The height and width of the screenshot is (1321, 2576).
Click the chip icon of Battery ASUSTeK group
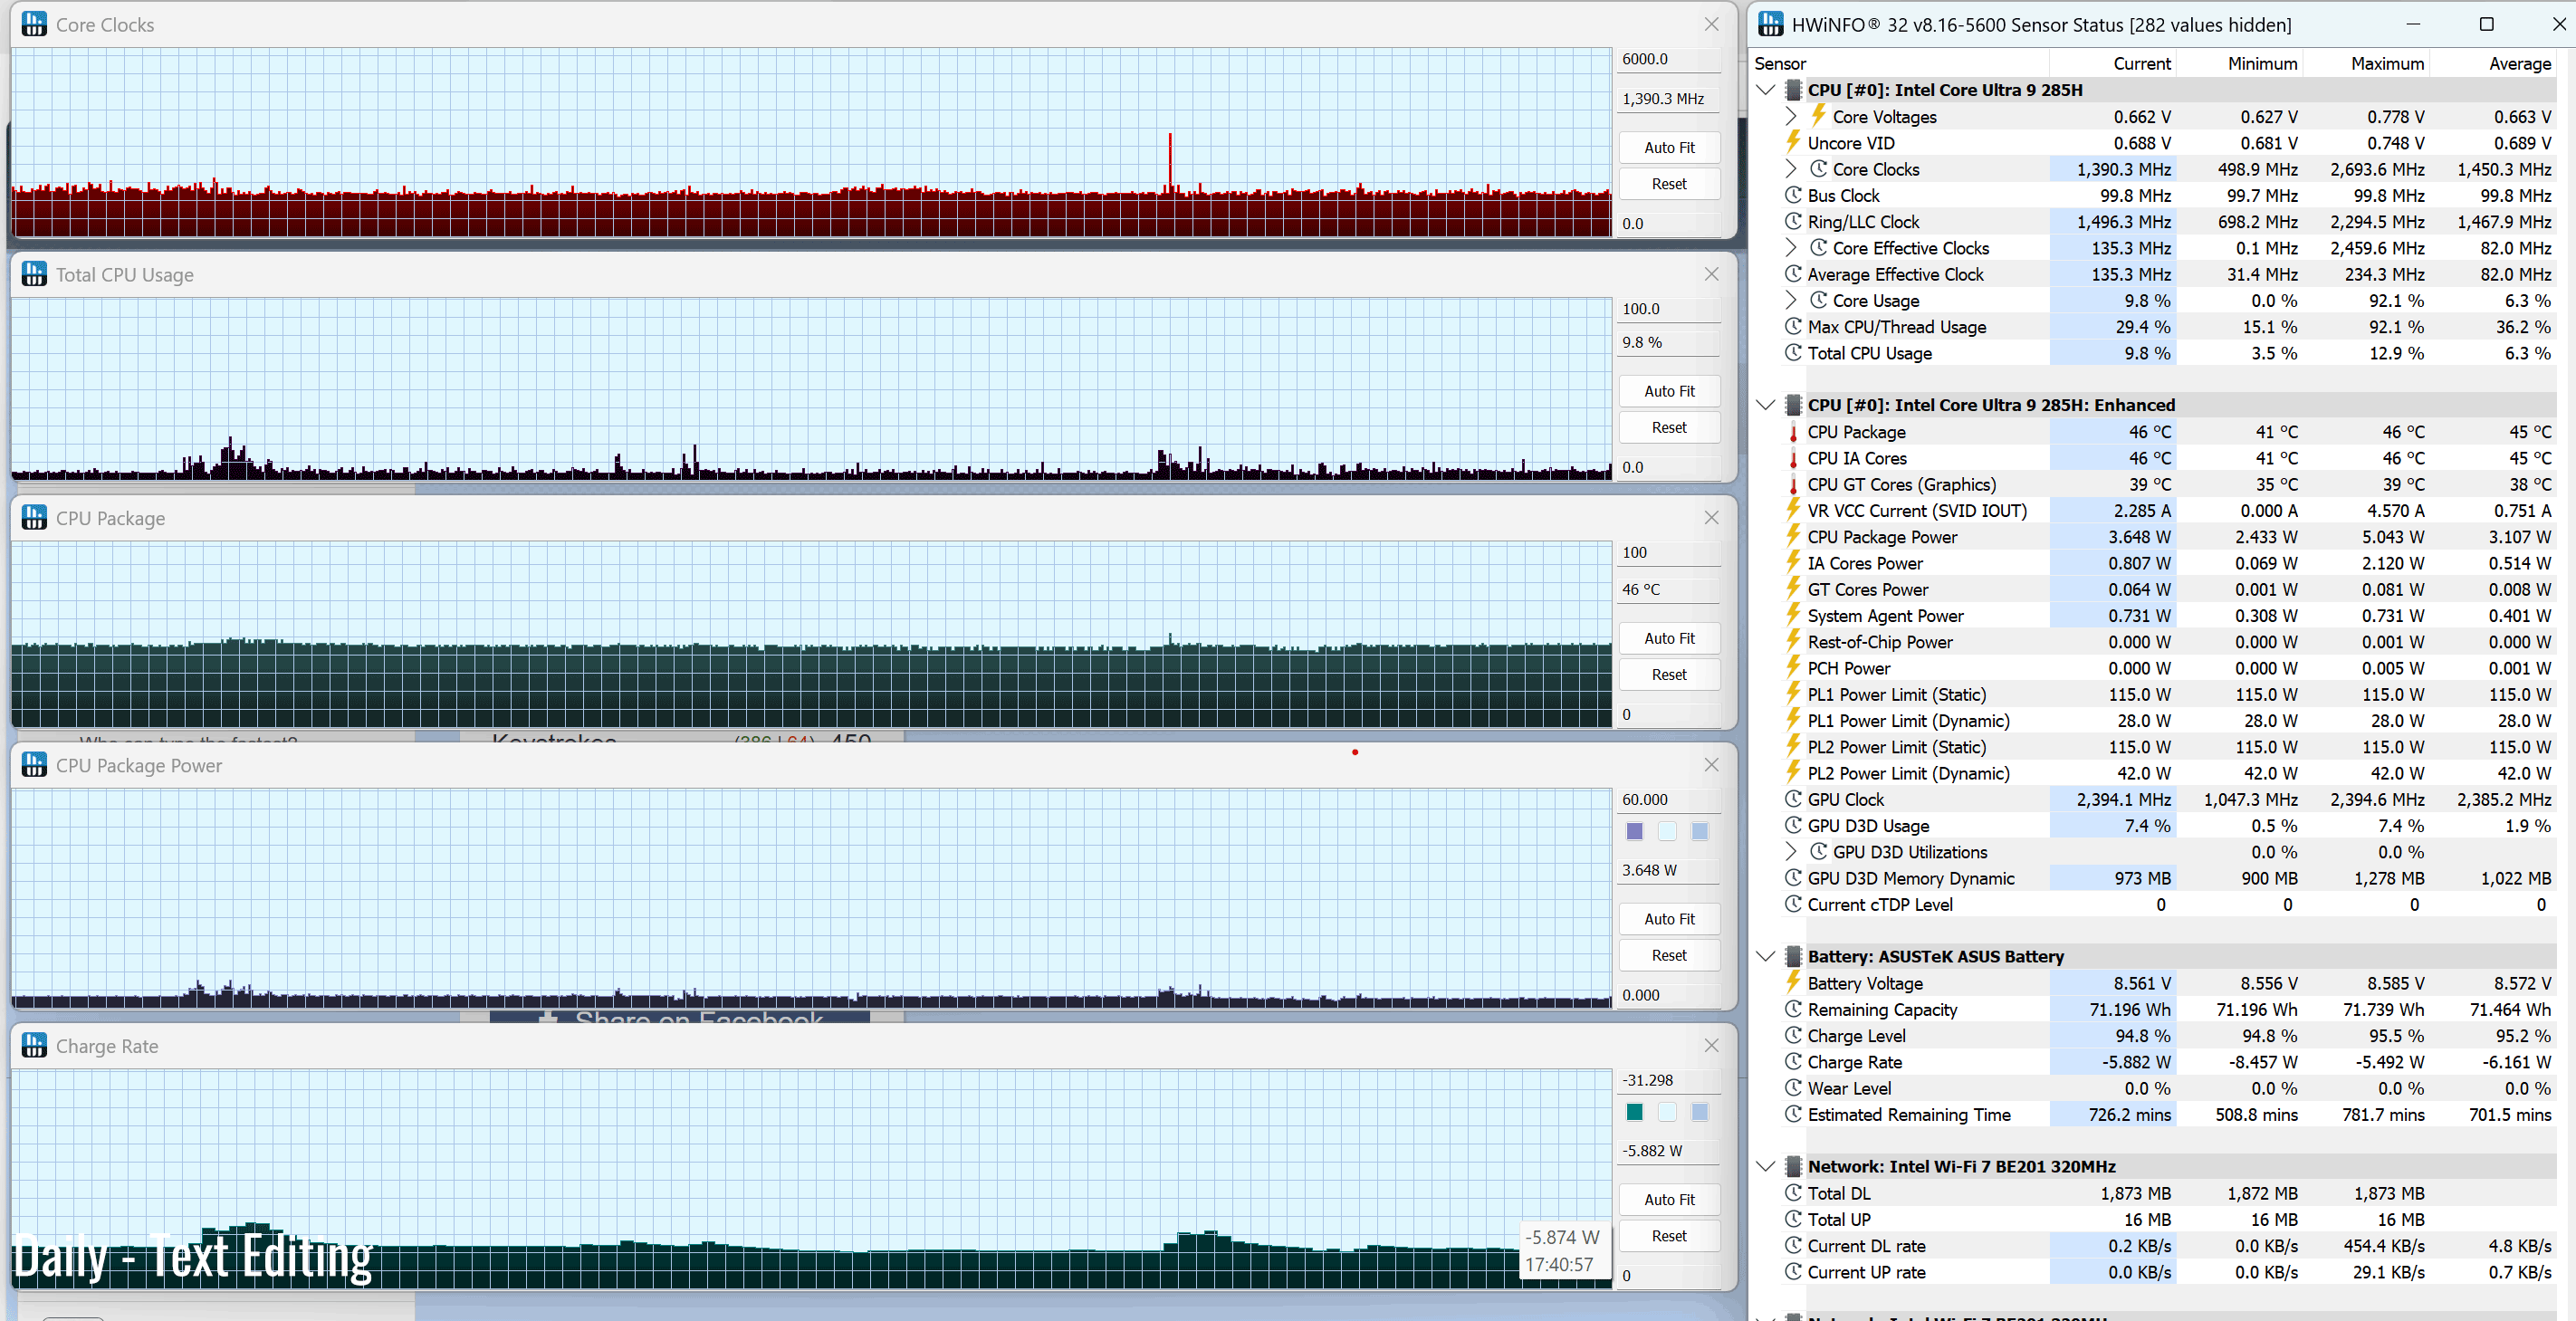pos(1794,956)
